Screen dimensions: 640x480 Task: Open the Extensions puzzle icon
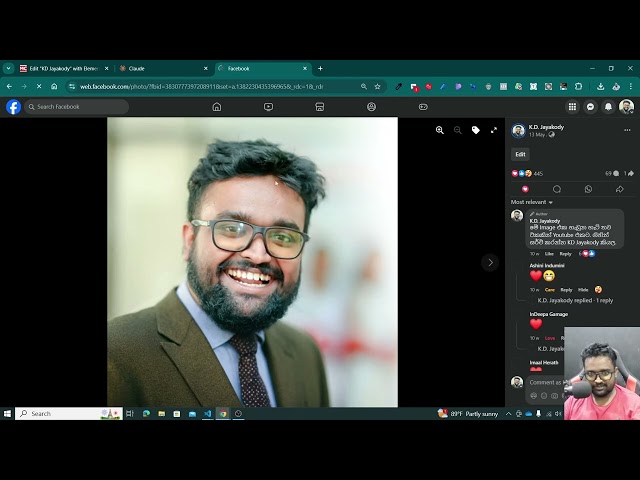(x=578, y=87)
